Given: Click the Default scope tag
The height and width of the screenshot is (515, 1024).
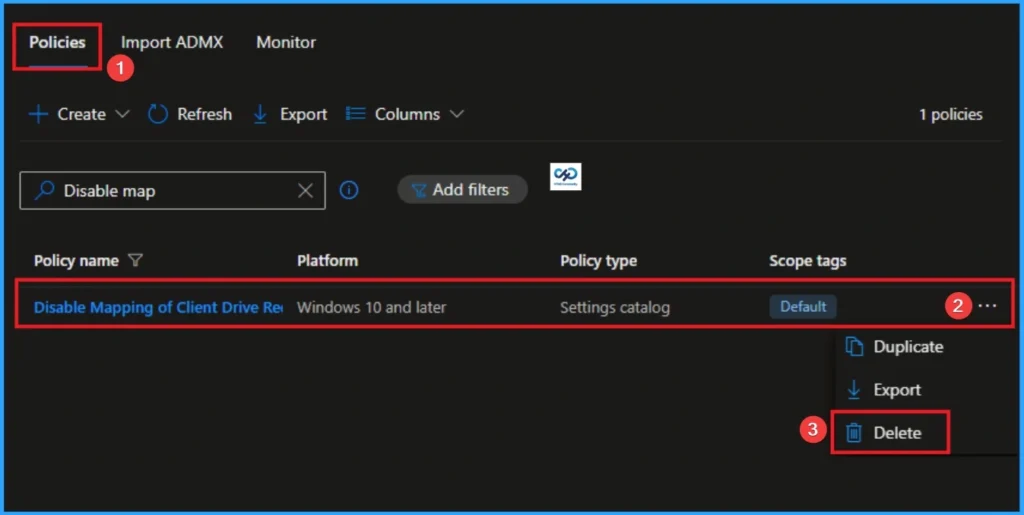Looking at the screenshot, I should [x=803, y=307].
